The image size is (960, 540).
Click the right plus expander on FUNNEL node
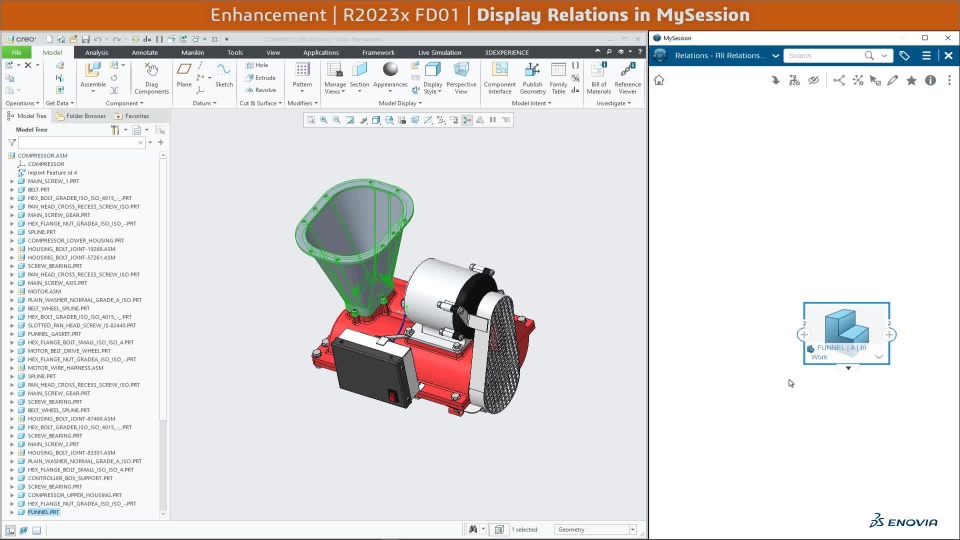(890, 335)
